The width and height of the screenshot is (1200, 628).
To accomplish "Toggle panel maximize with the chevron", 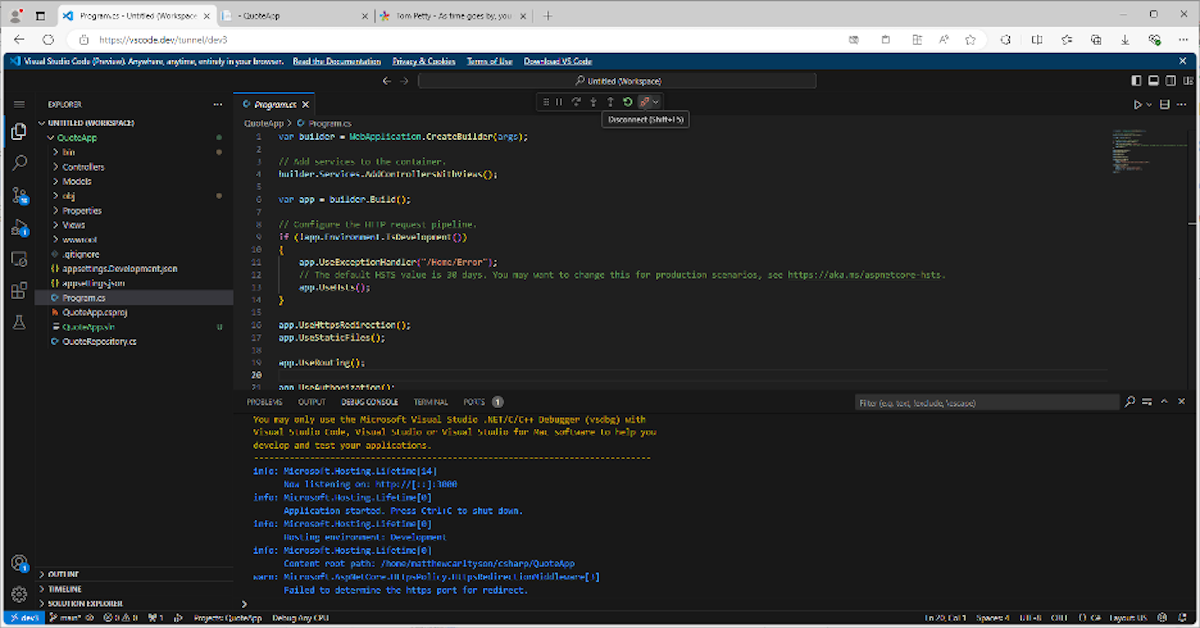I will (1165, 401).
